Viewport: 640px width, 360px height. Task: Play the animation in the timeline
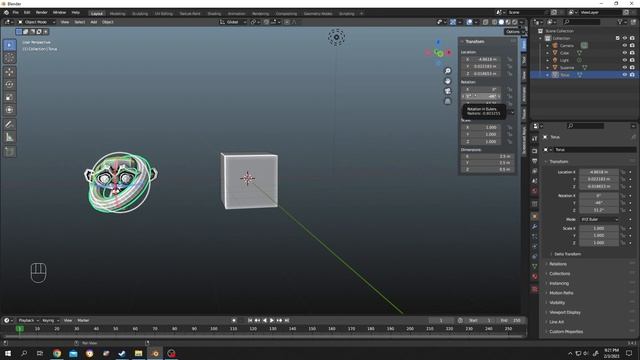(272, 320)
